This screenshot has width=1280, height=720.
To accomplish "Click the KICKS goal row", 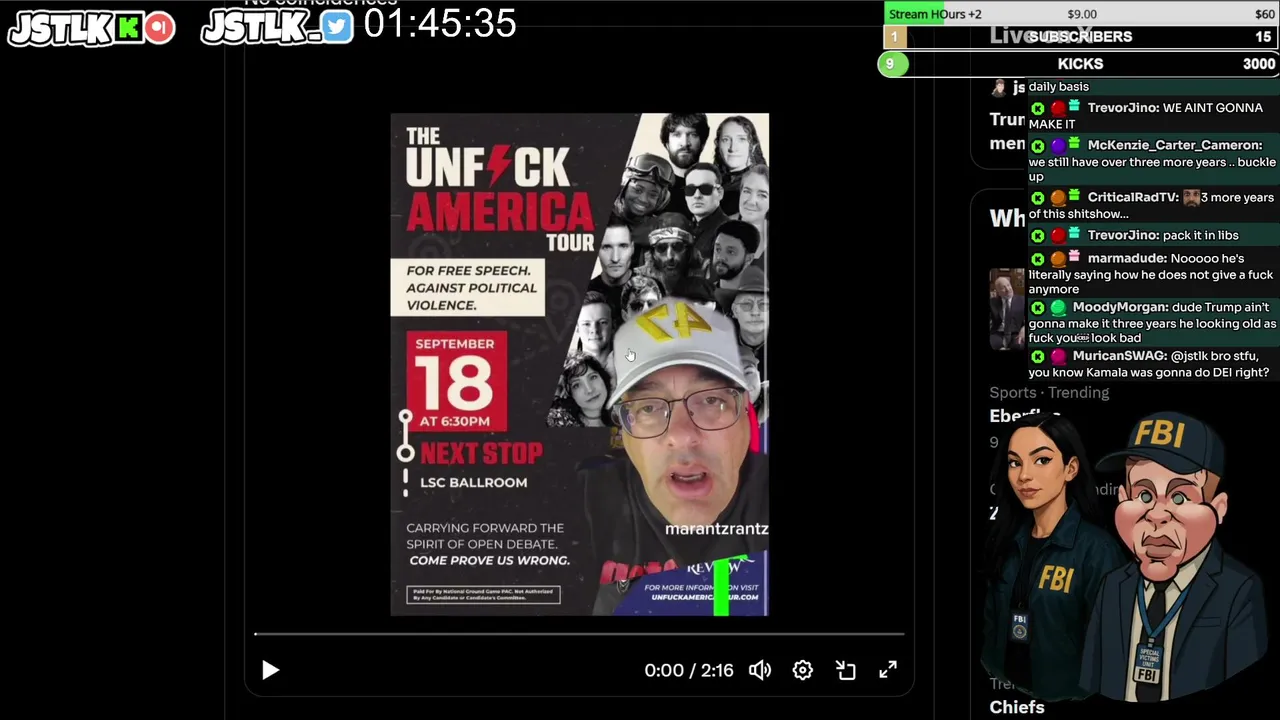I will click(1080, 64).
